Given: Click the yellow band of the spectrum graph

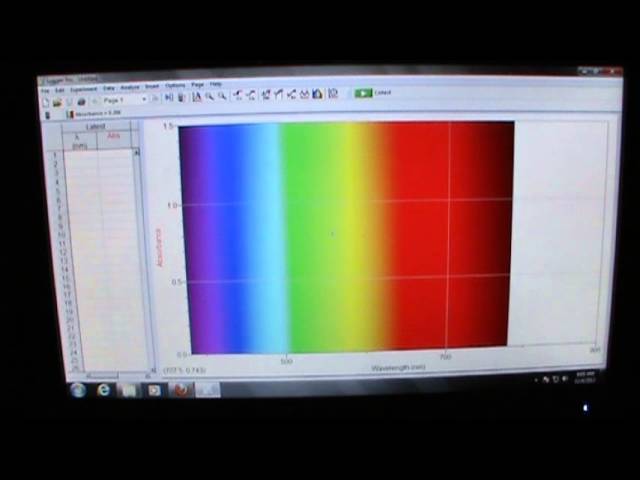Looking at the screenshot, I should 352,237.
